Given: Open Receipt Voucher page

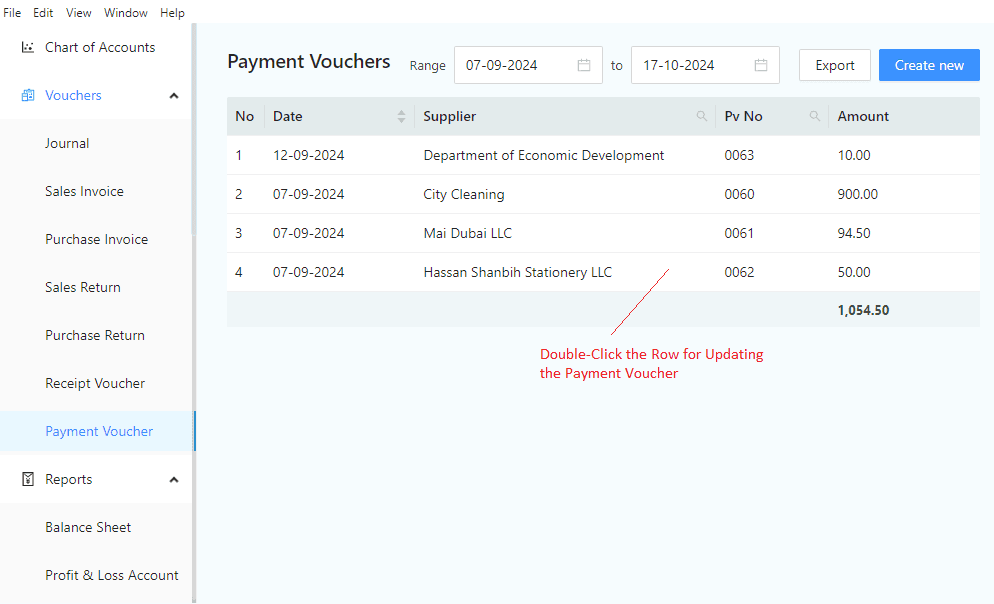Looking at the screenshot, I should [96, 383].
